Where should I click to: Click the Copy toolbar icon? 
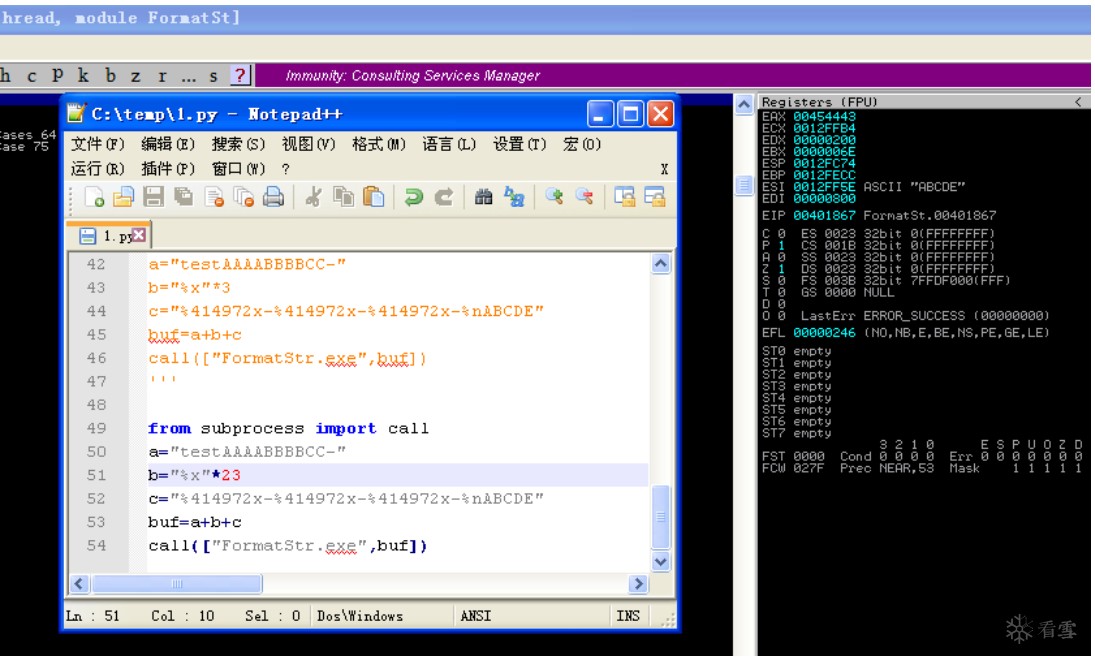click(344, 198)
